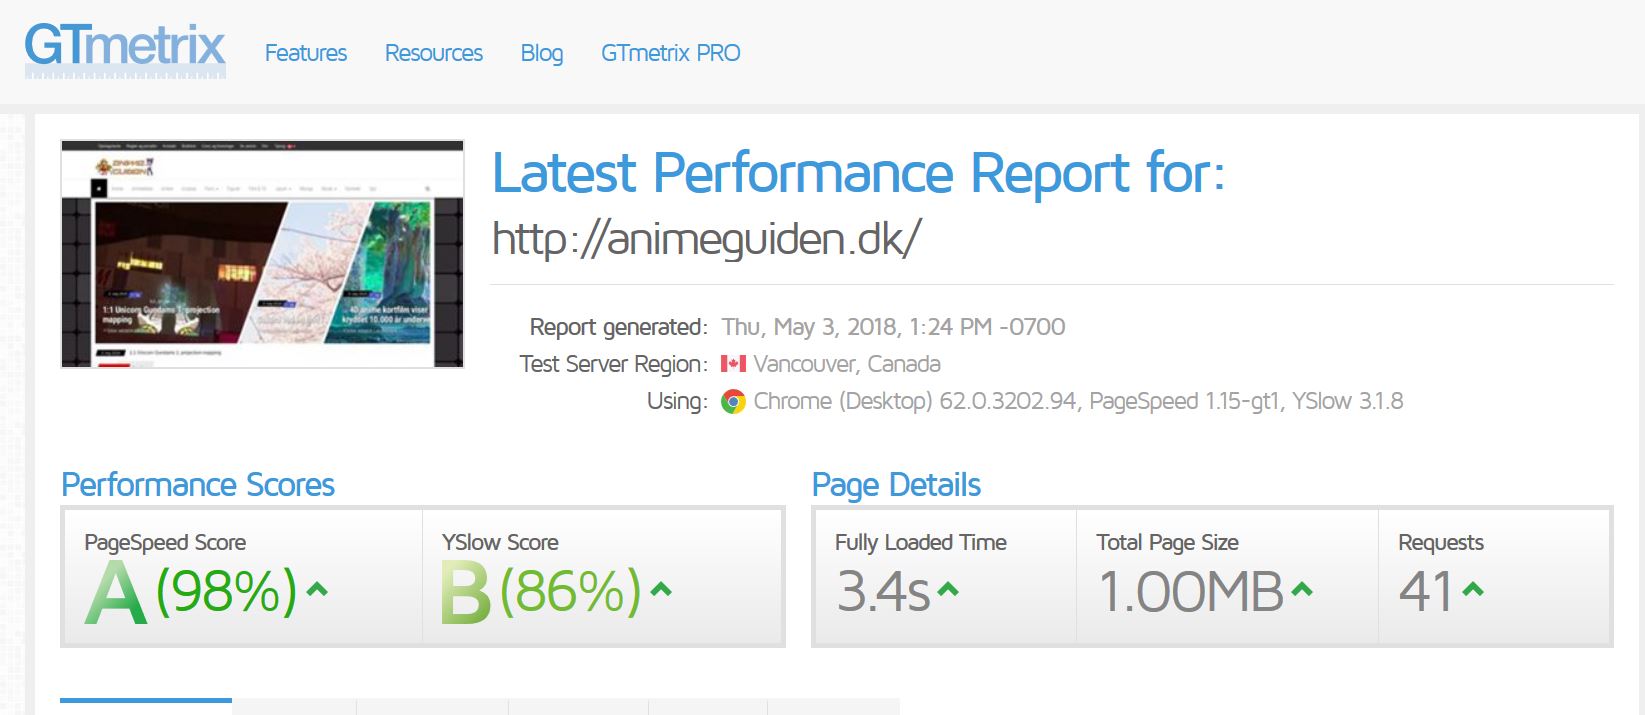Click the green arrow beside 98% PageSpeed
Screen dimensions: 1645x715
click(317, 589)
